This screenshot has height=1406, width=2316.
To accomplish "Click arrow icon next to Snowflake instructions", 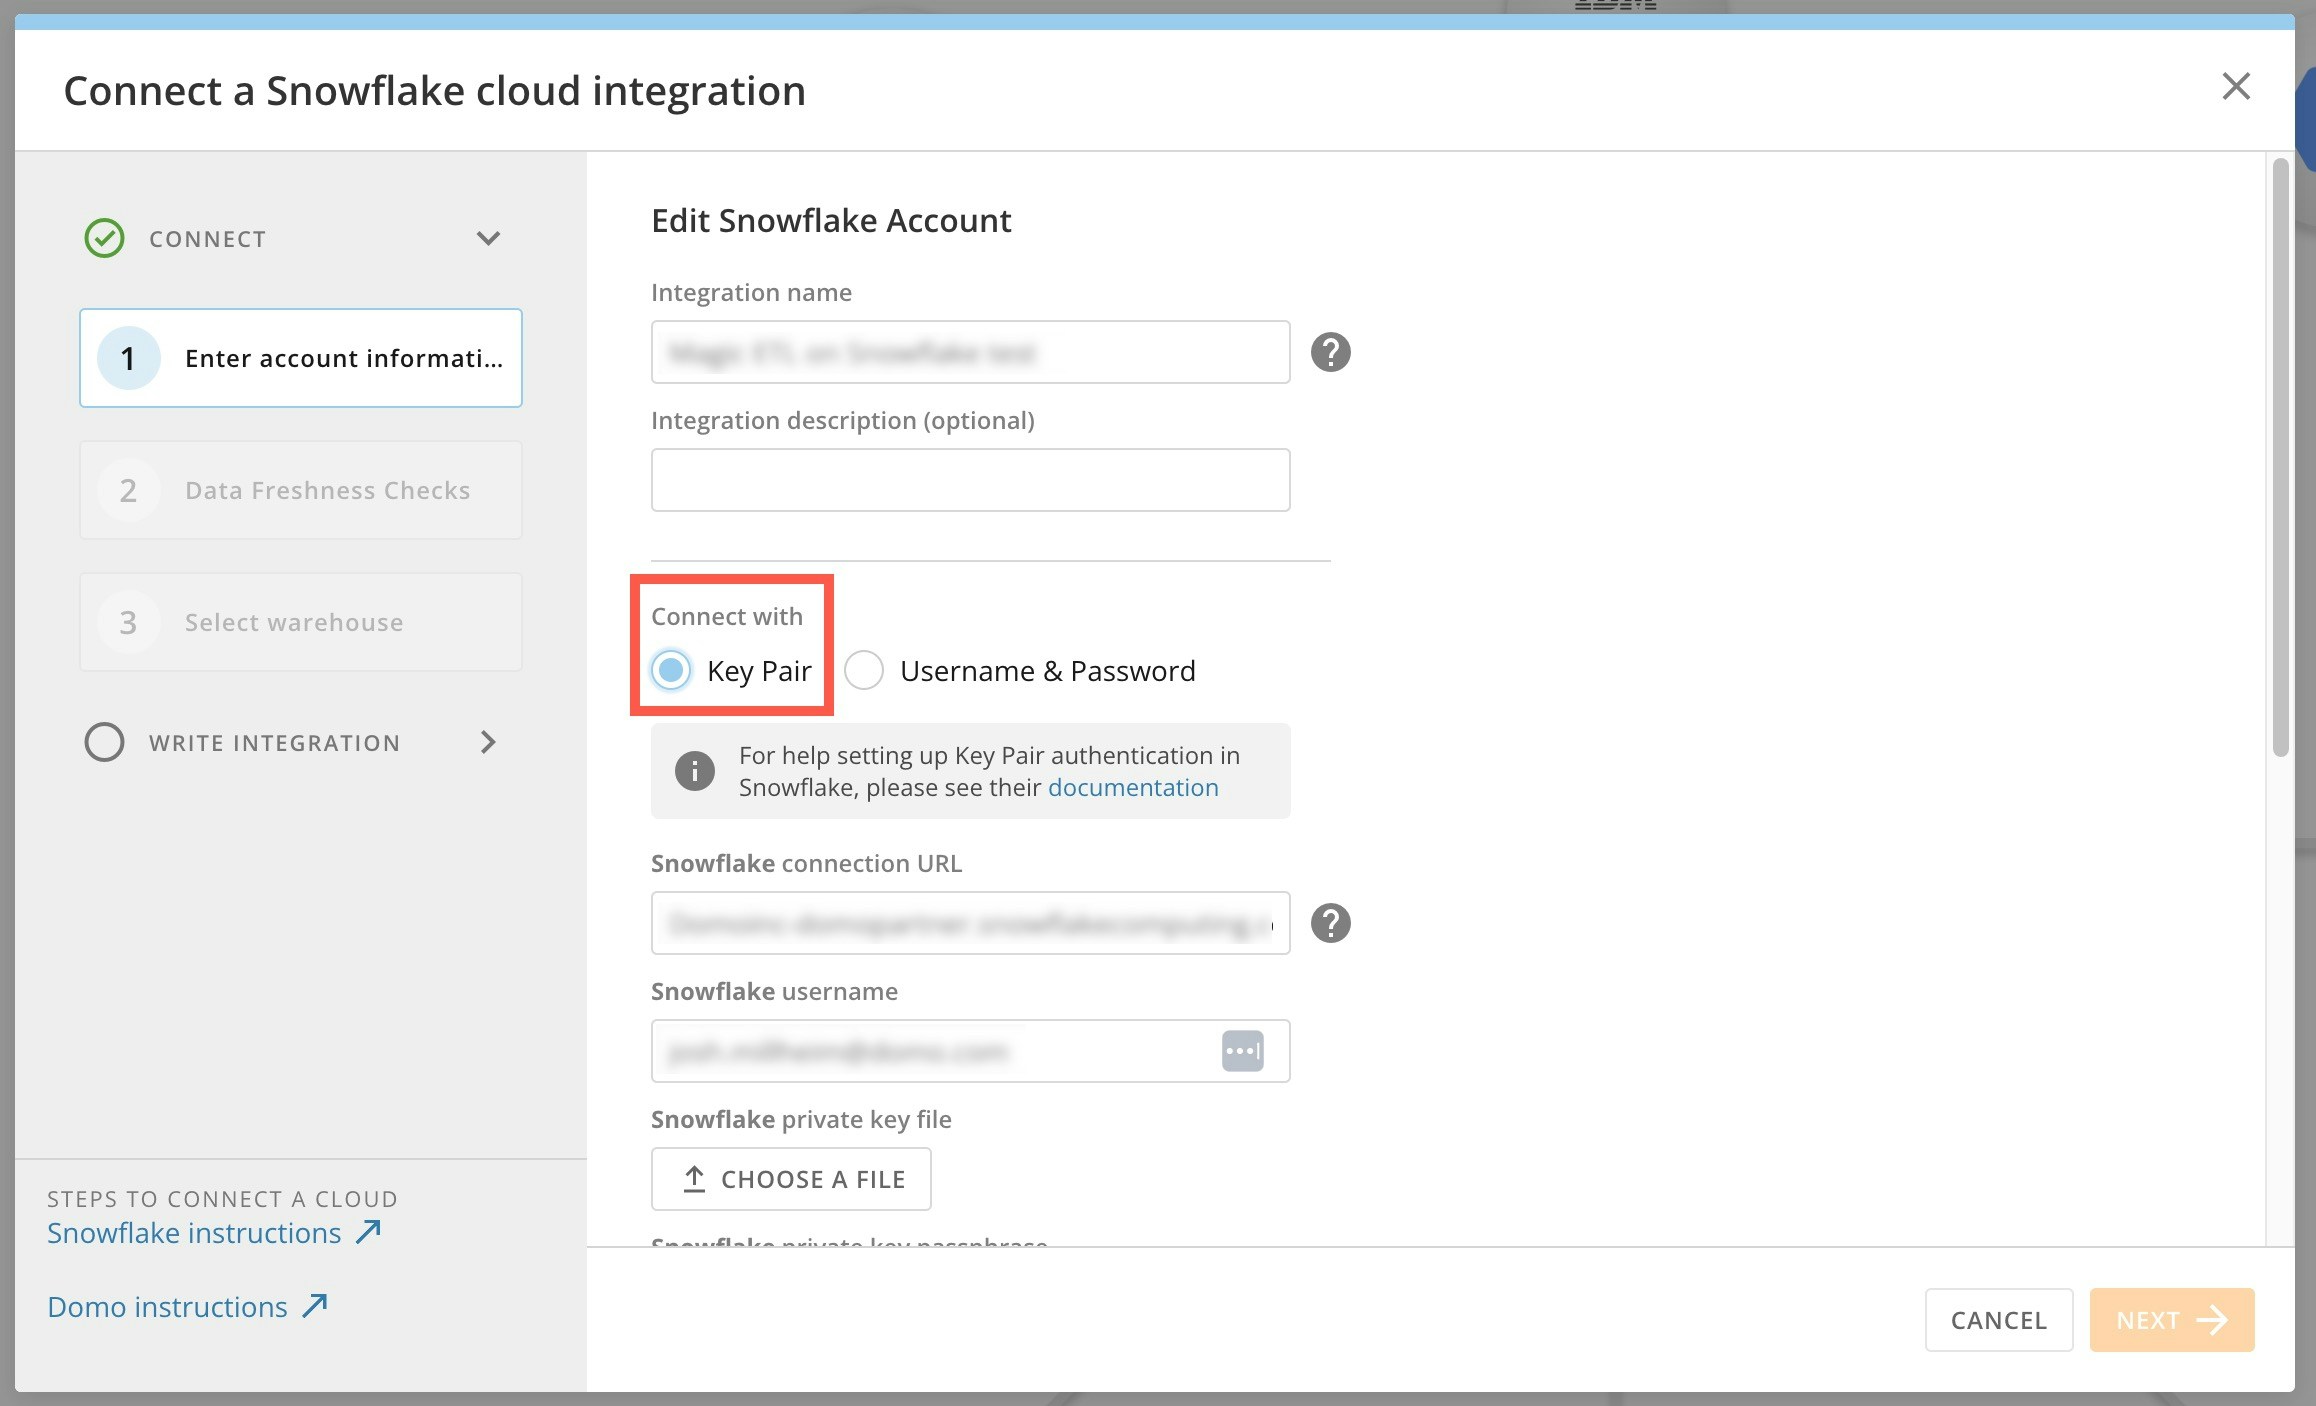I will (x=368, y=1232).
